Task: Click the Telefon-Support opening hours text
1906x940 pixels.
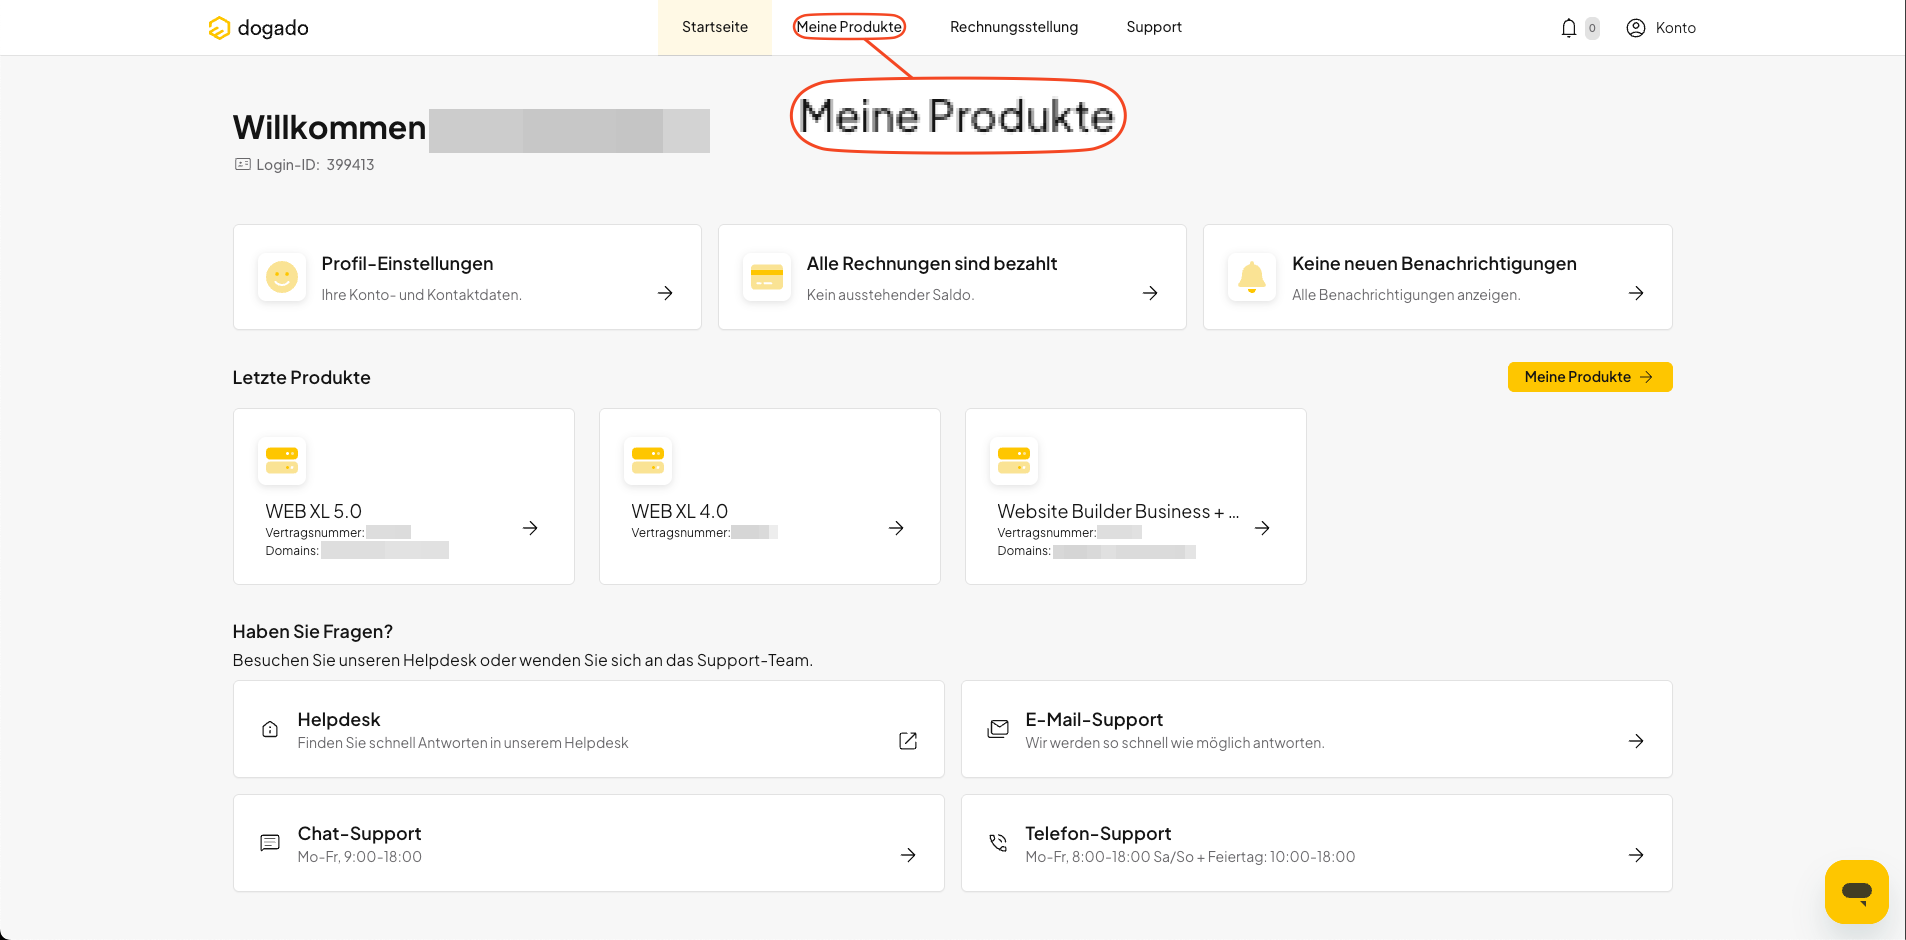Action: (x=1190, y=857)
